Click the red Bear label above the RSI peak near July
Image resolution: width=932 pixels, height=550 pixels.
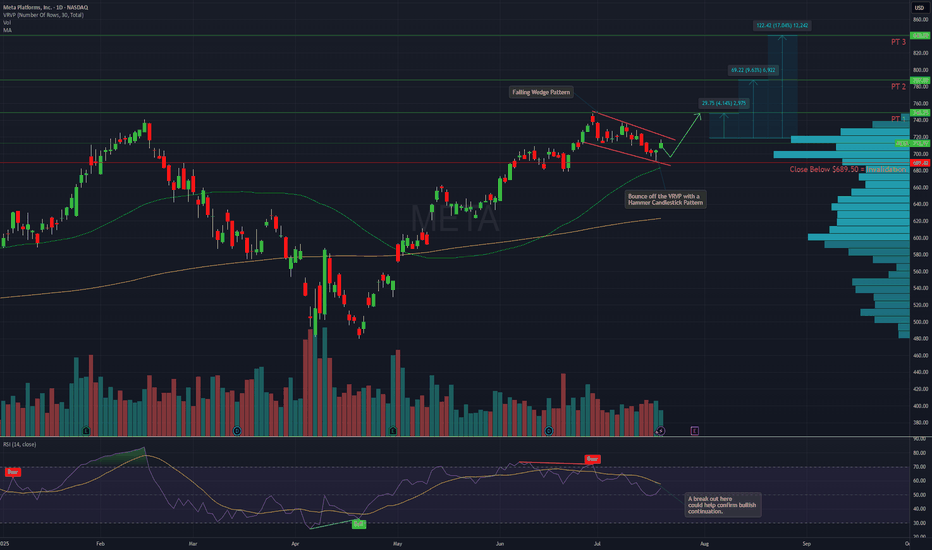[592, 459]
